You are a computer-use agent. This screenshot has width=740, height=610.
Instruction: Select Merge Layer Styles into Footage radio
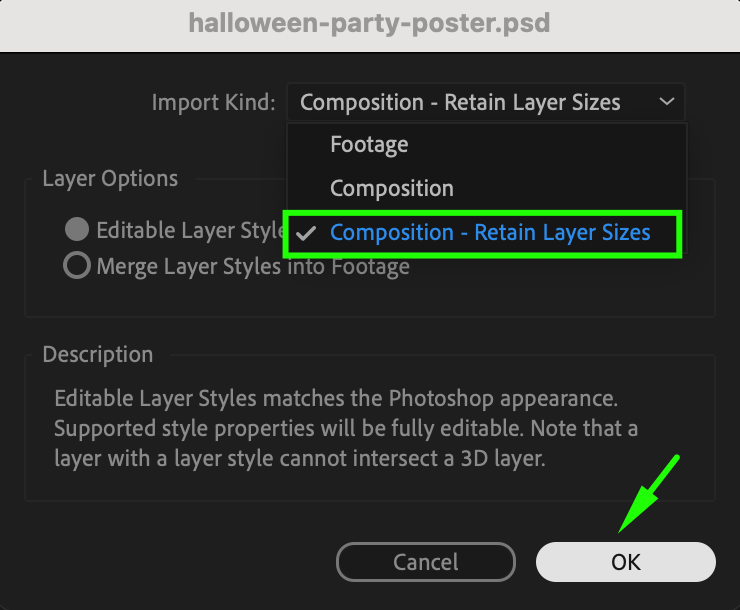(76, 266)
